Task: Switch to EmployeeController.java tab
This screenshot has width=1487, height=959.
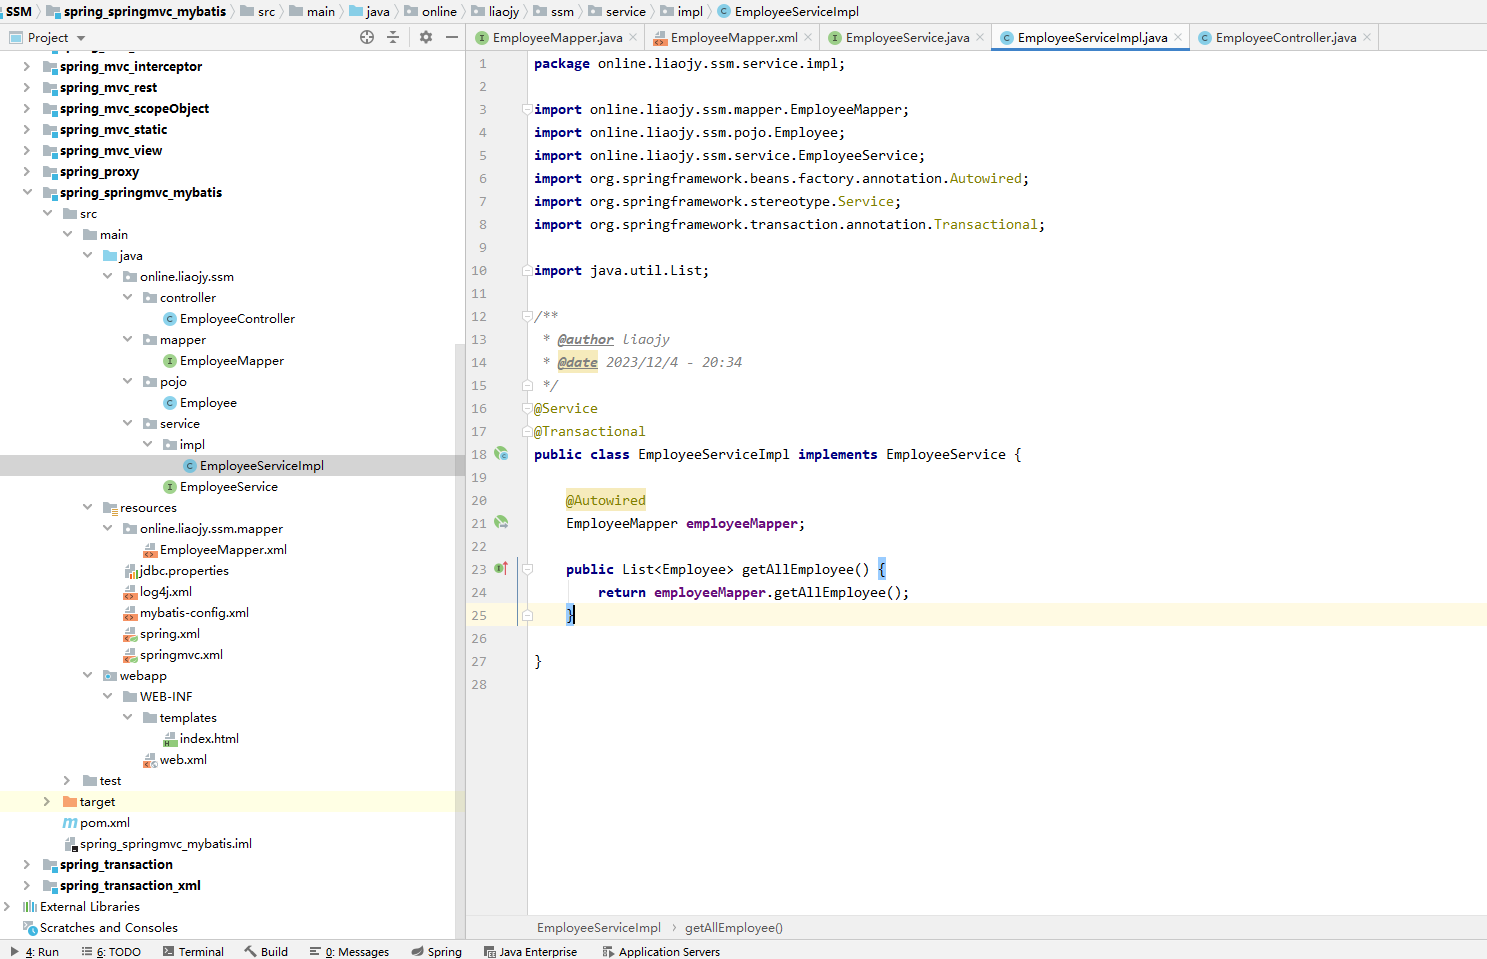Action: 1286,38
